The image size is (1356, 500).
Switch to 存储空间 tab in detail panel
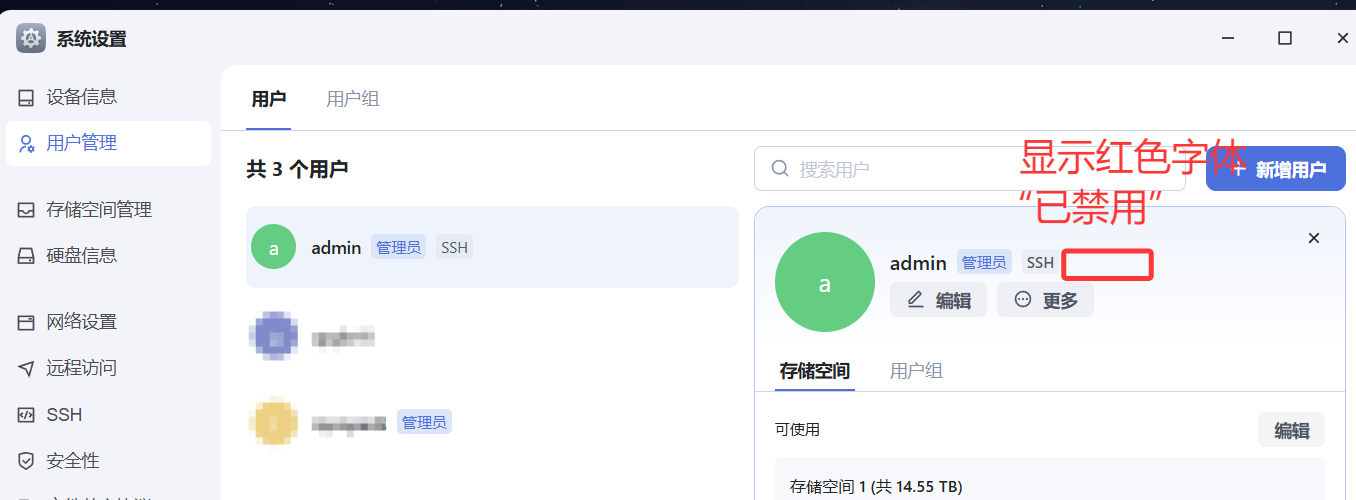click(x=815, y=371)
